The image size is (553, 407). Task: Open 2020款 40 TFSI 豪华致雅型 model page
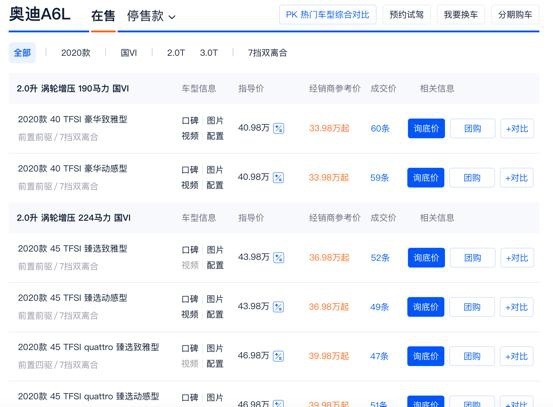72,119
